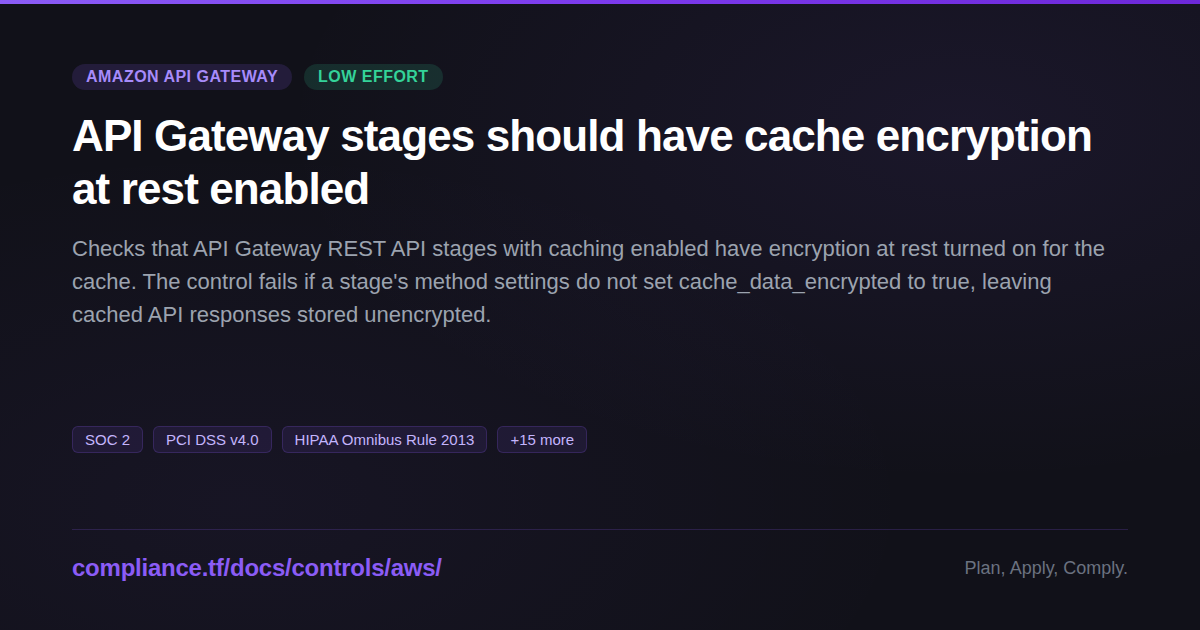Click the horizontal divider above the footer
The width and height of the screenshot is (1200, 630).
[600, 529]
